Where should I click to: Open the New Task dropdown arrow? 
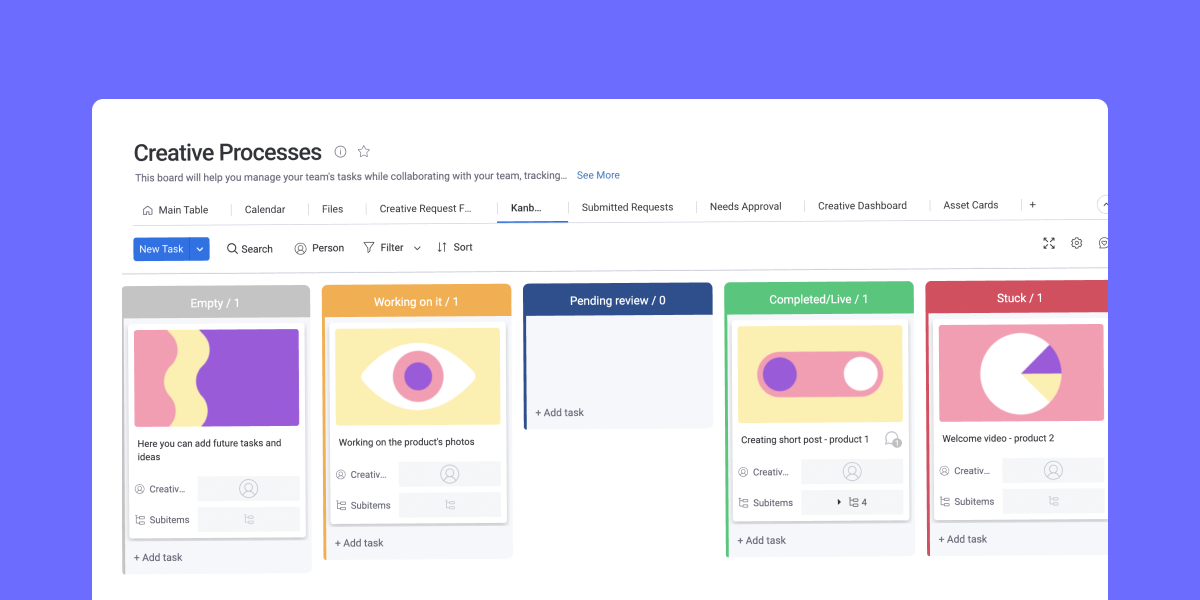pyautogui.click(x=200, y=249)
